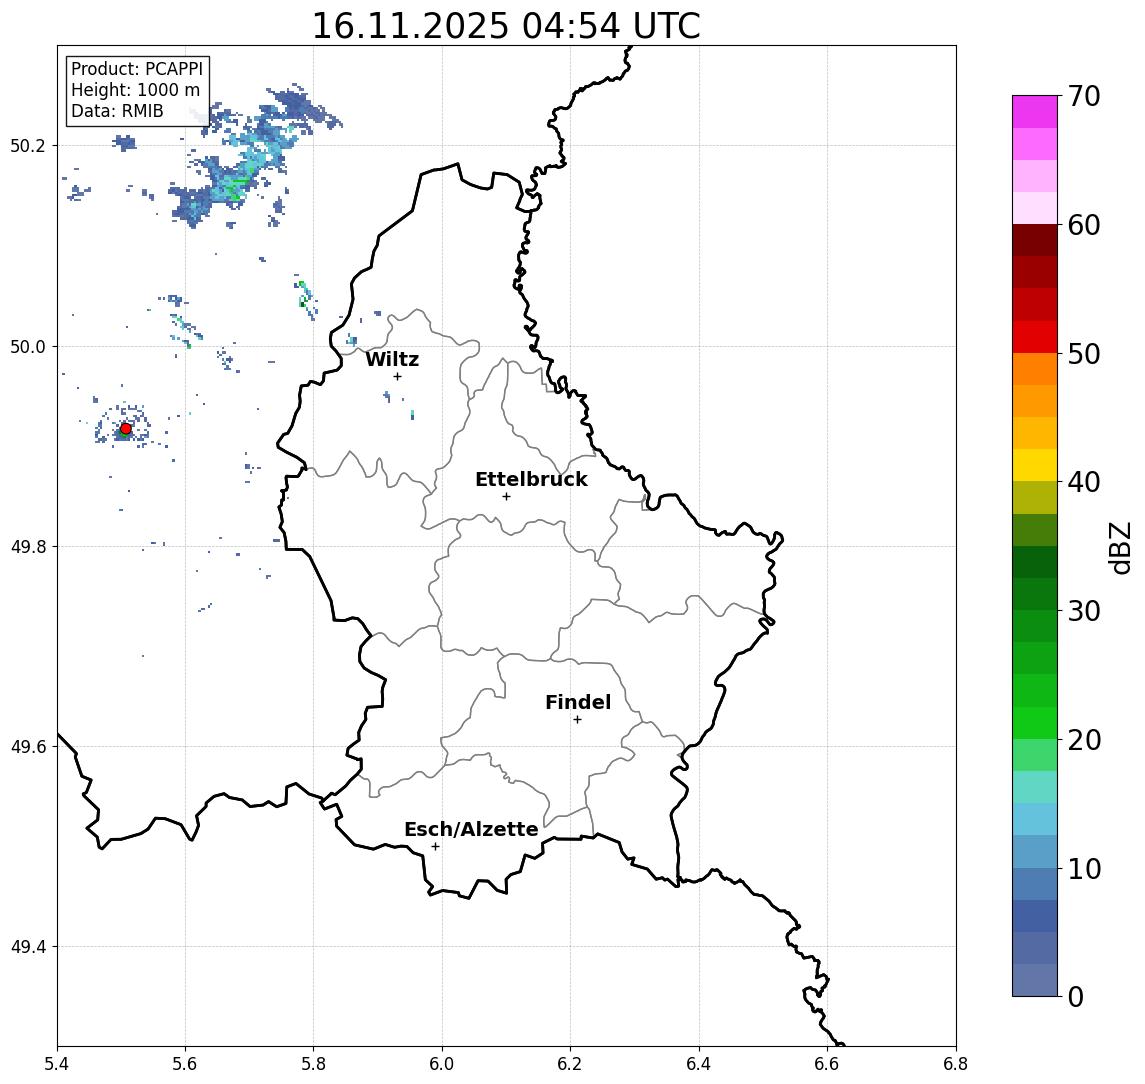
Task: Click the 30 value on colorbar
Action: (1083, 611)
